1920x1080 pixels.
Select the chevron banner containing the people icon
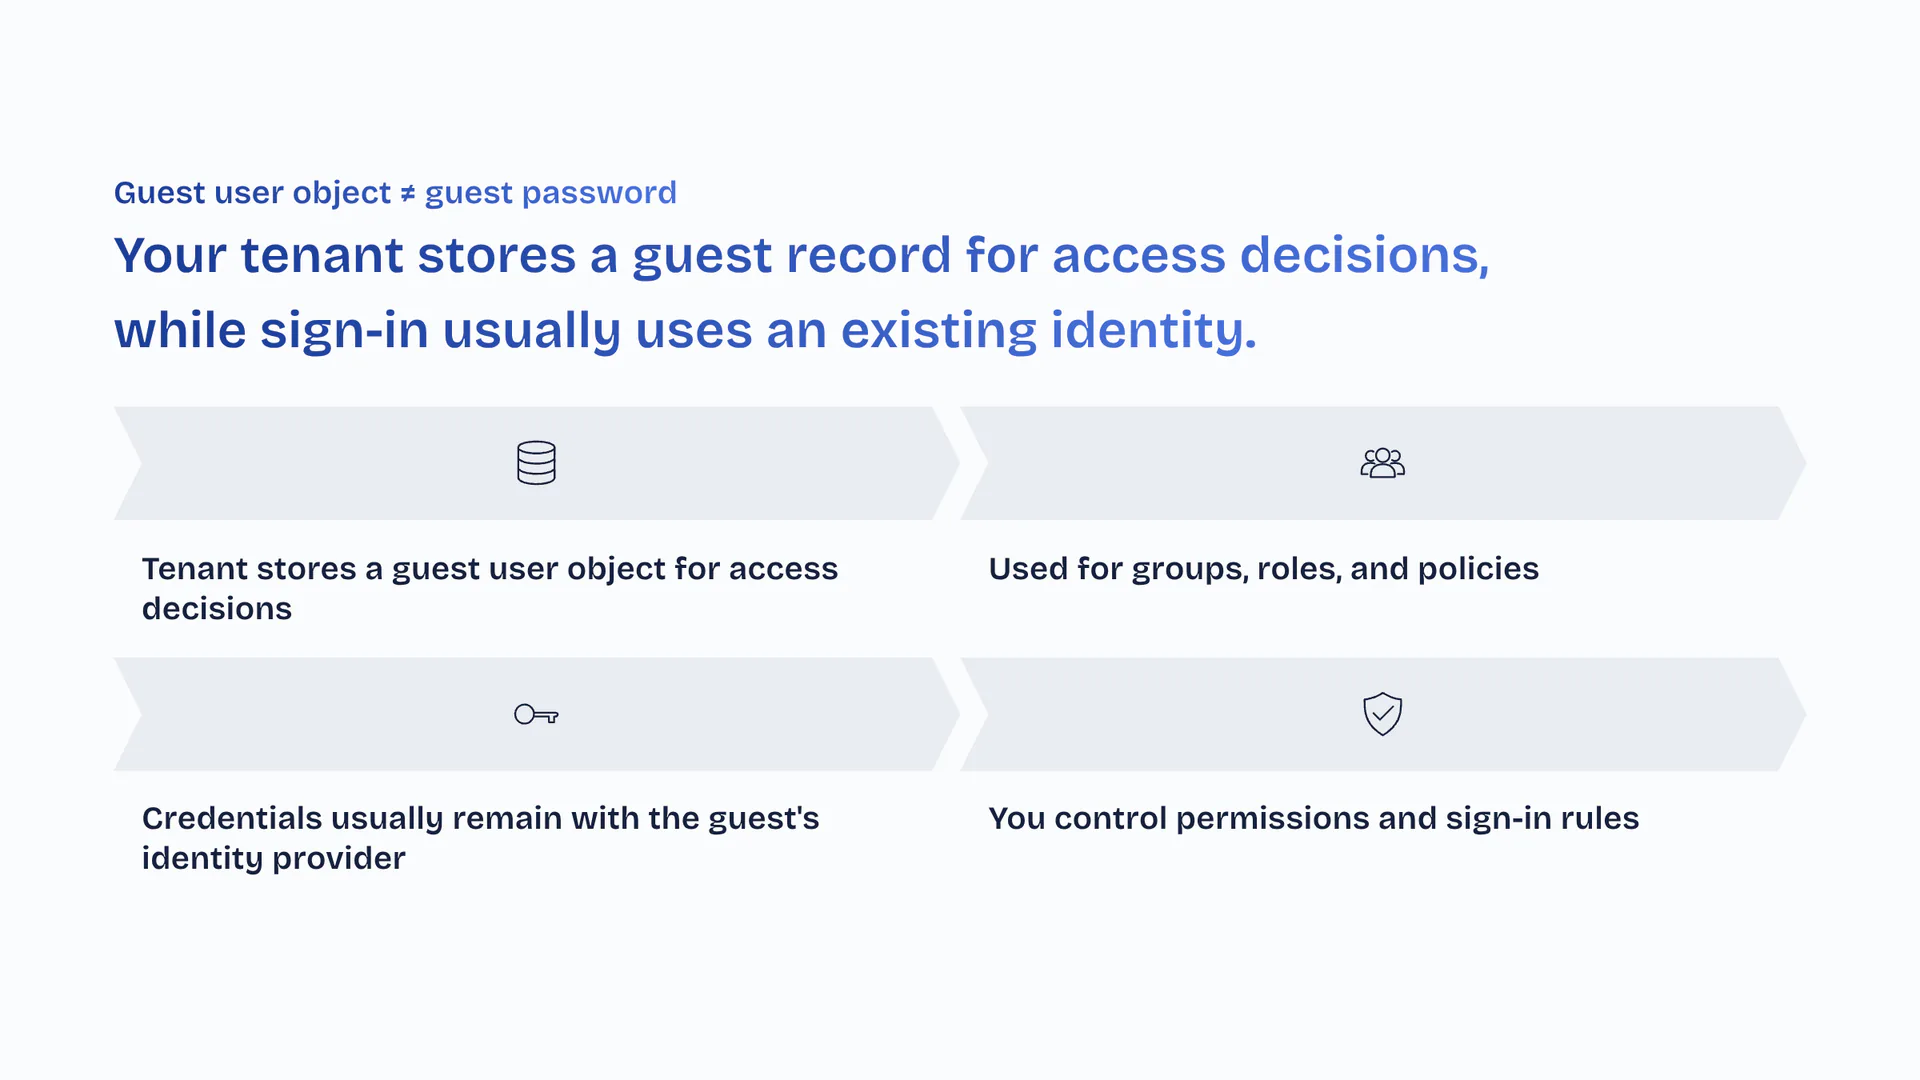1150,463
